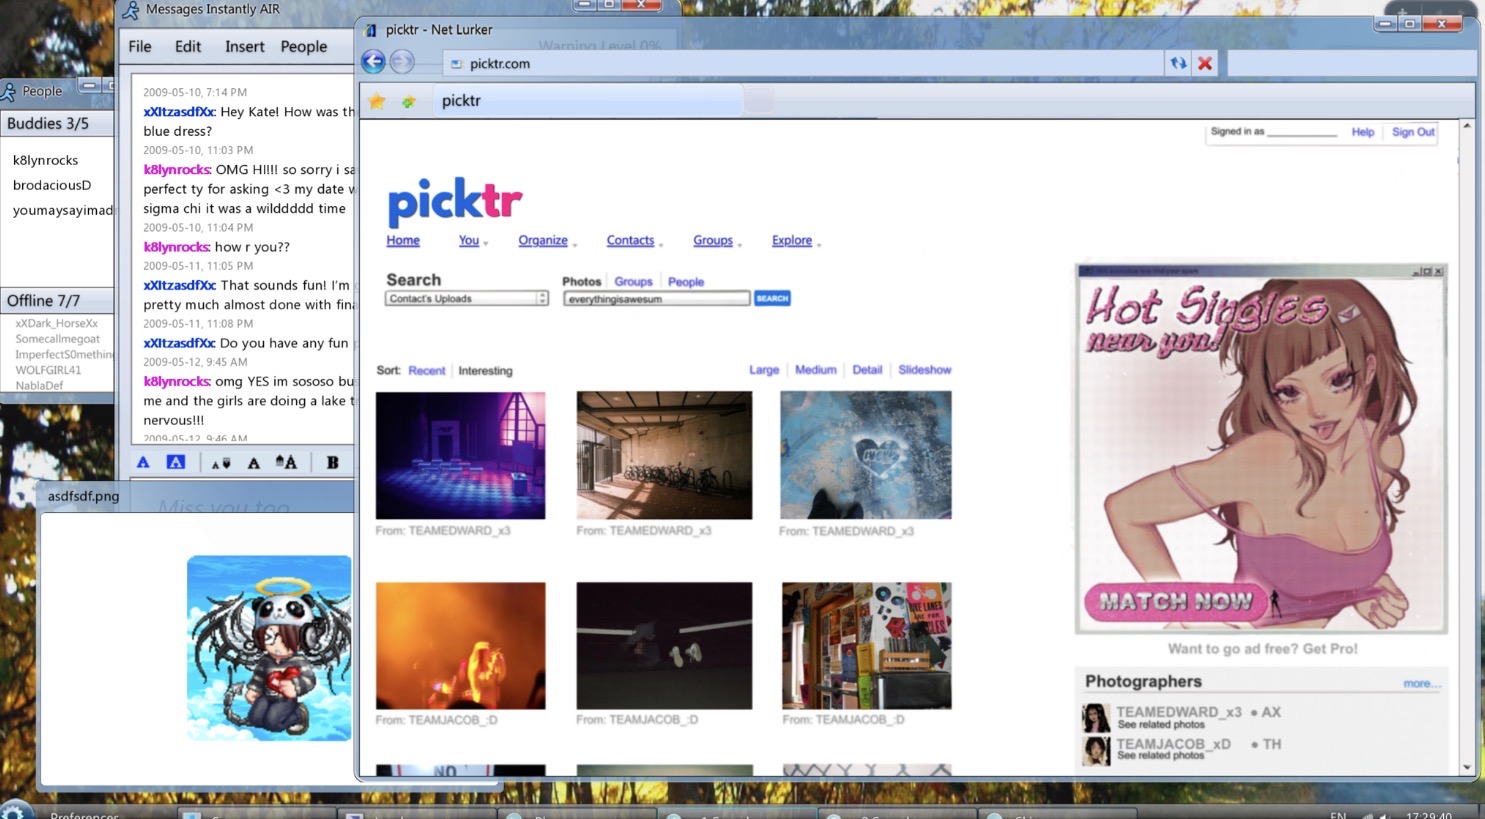Sort photos by Recent

click(x=427, y=371)
